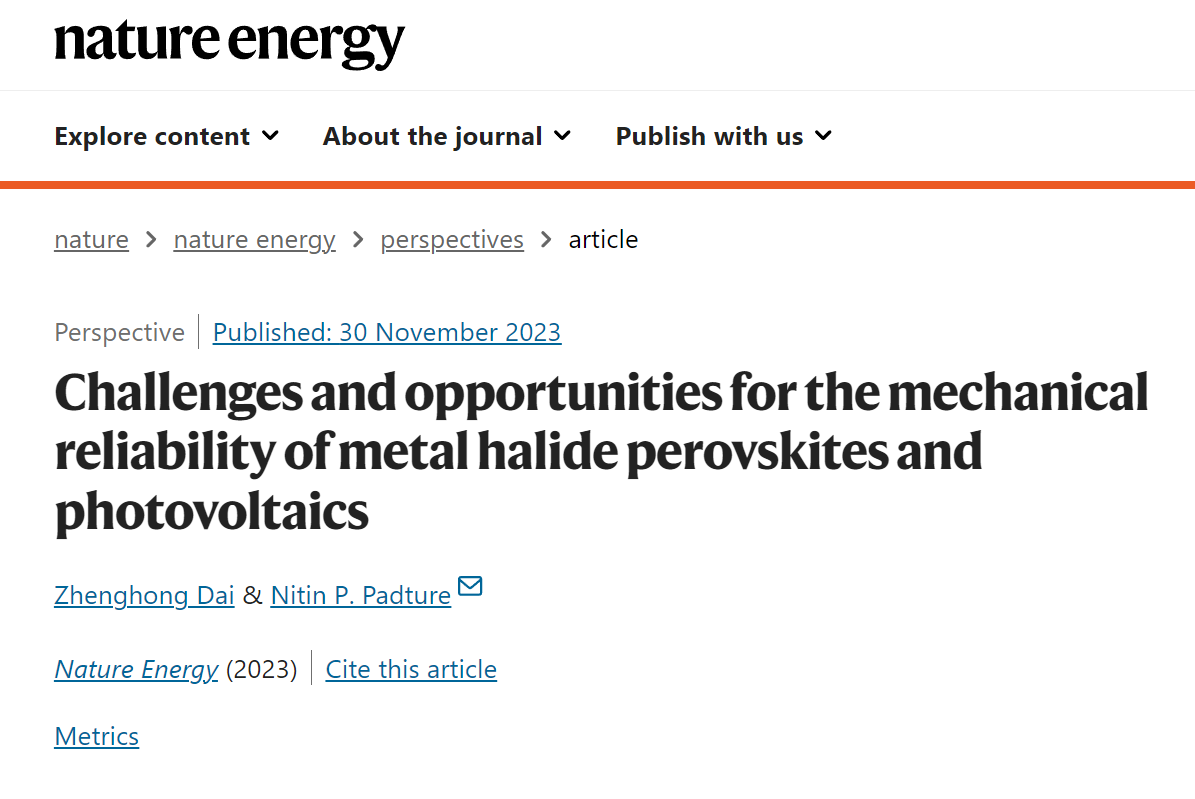View article Metrics
The image size is (1195, 799).
click(x=97, y=736)
